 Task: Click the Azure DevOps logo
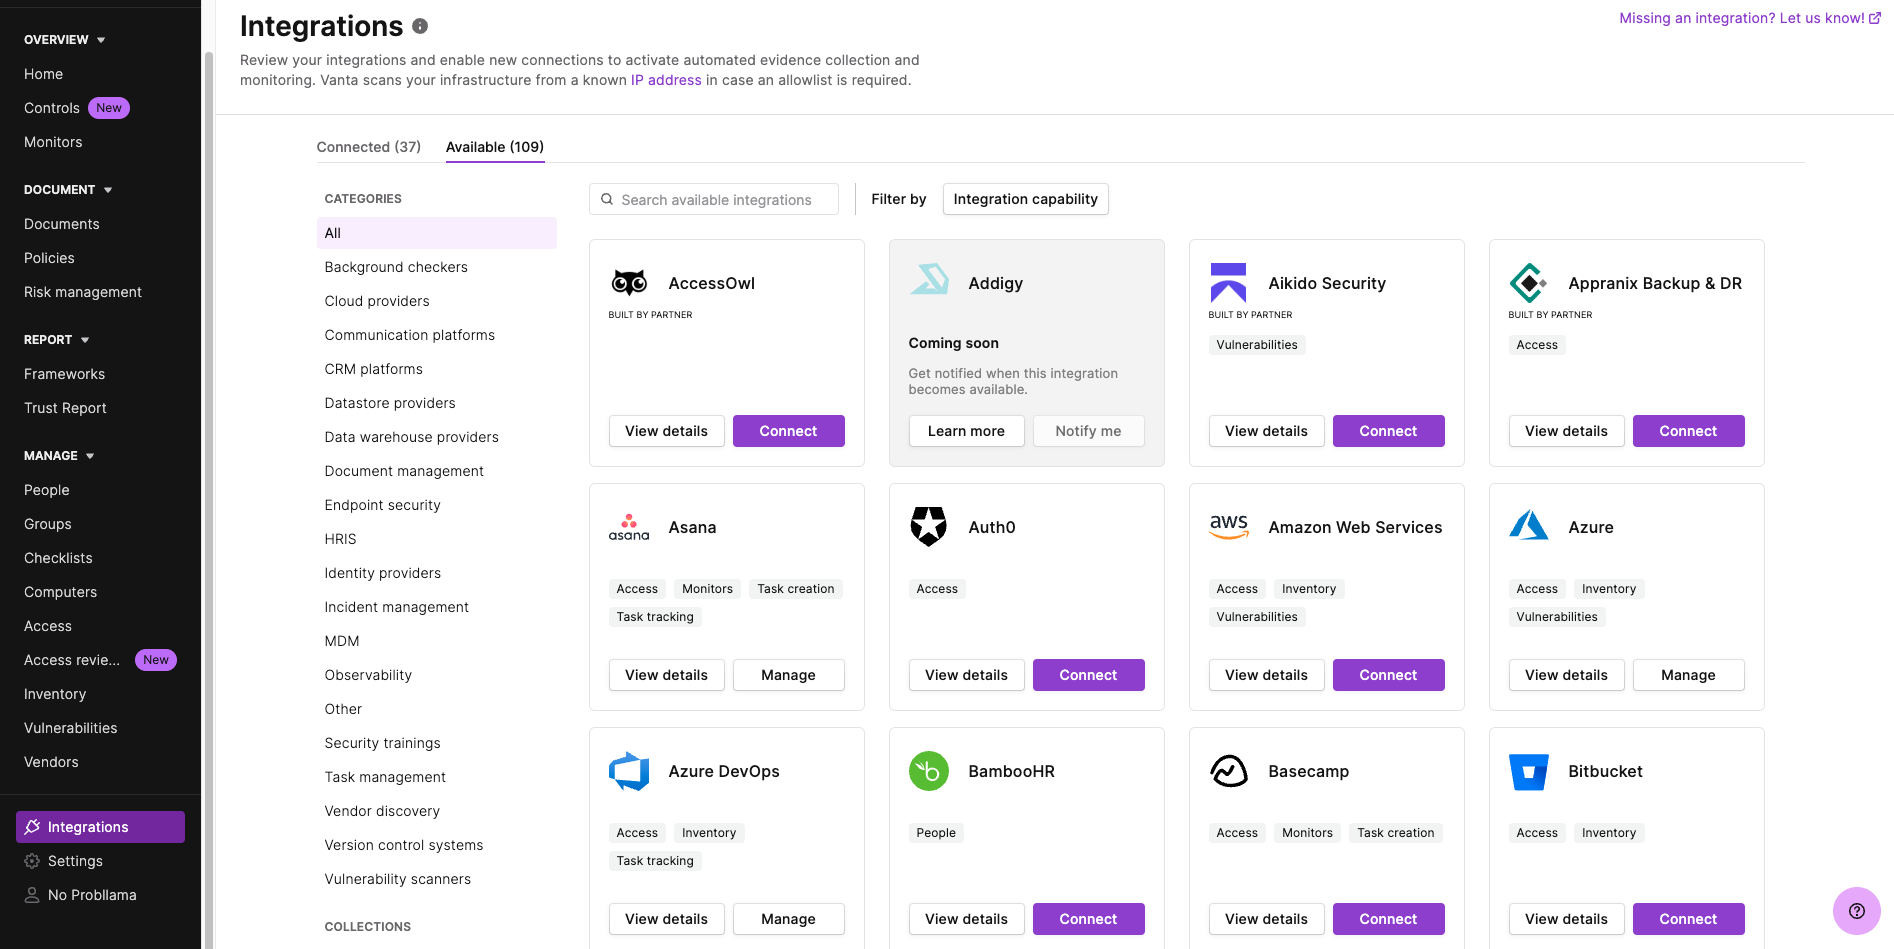tap(629, 771)
